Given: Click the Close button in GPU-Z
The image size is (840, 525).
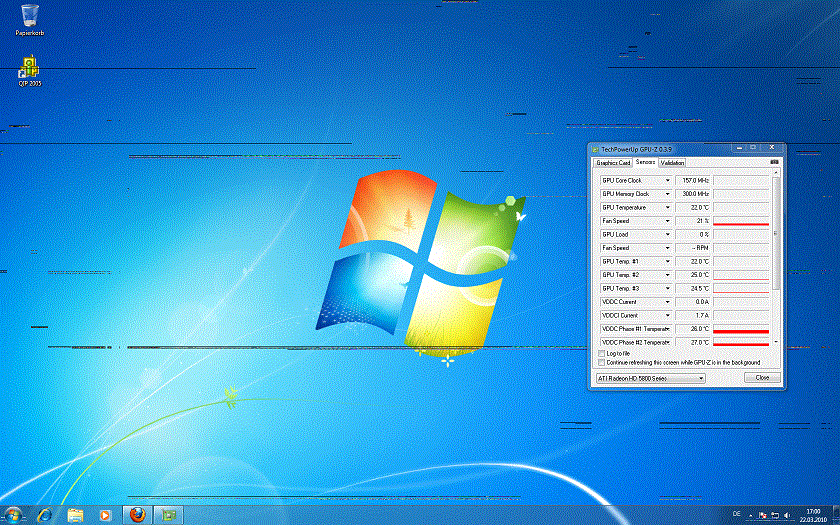Looking at the screenshot, I should click(x=762, y=378).
